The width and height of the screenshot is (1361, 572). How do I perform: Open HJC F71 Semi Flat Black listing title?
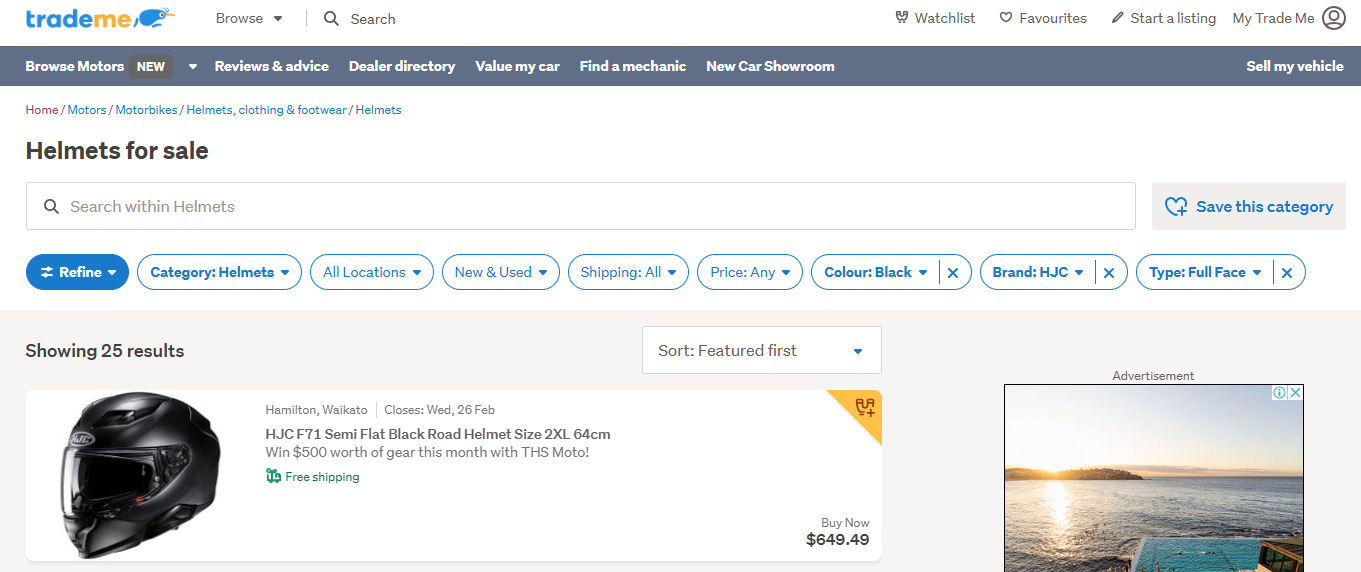[x=438, y=434]
